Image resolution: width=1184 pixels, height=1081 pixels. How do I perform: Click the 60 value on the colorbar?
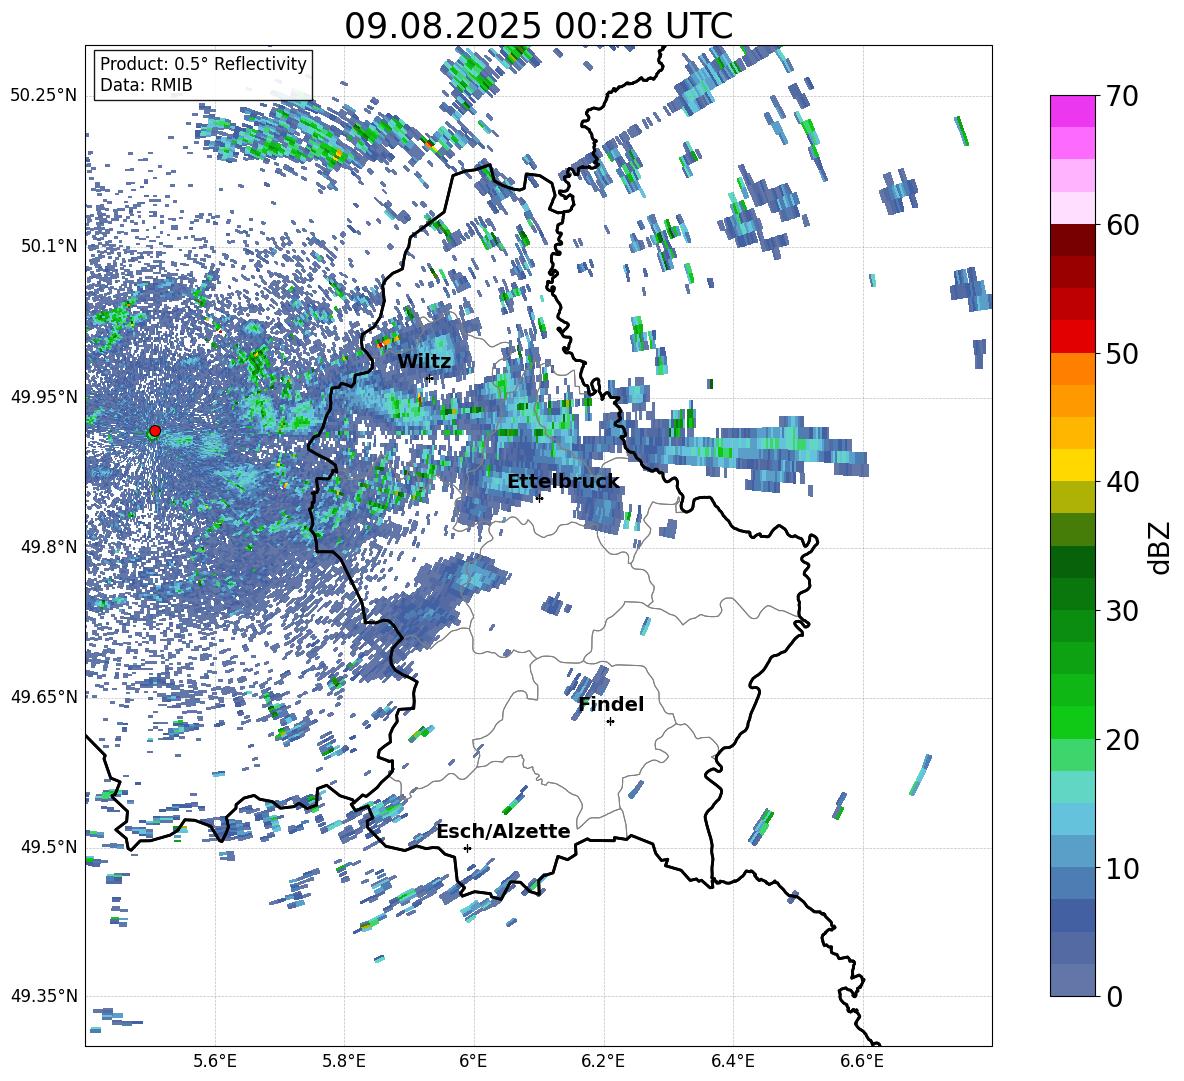coord(1122,225)
